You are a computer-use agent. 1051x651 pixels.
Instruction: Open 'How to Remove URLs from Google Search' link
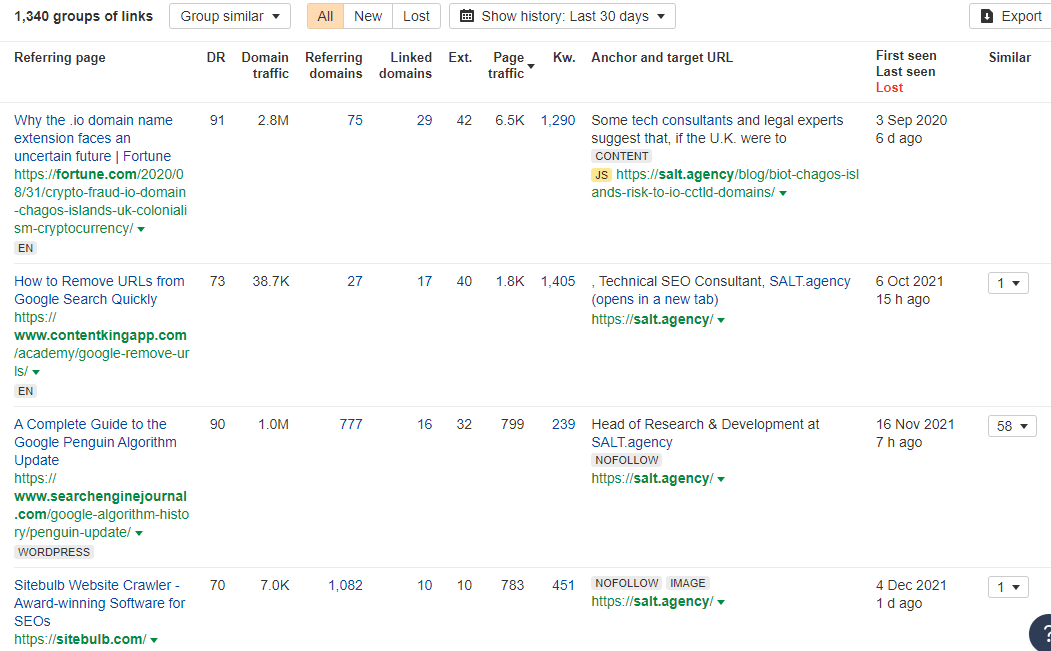tap(99, 290)
